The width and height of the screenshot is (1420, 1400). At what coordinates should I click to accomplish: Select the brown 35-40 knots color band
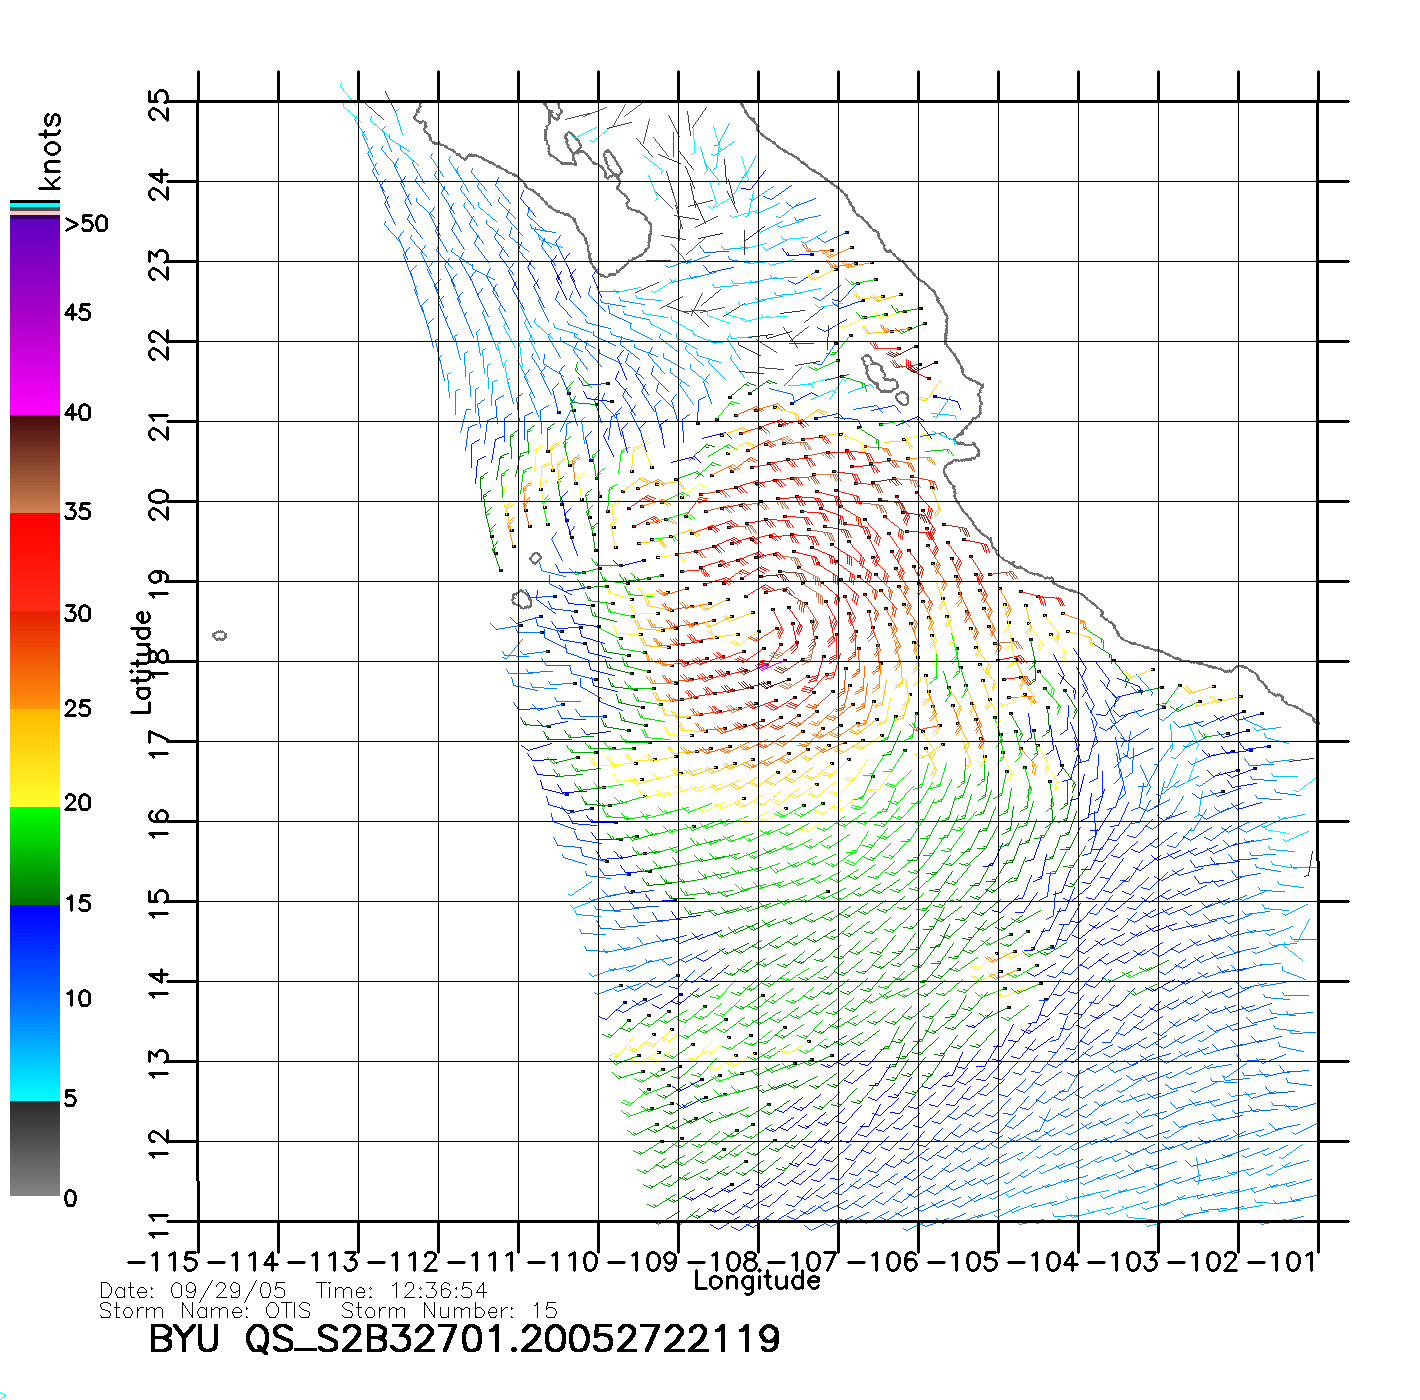(35, 464)
